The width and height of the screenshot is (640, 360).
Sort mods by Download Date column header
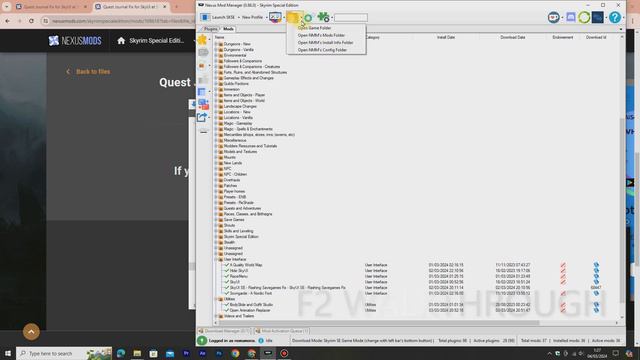(513, 37)
